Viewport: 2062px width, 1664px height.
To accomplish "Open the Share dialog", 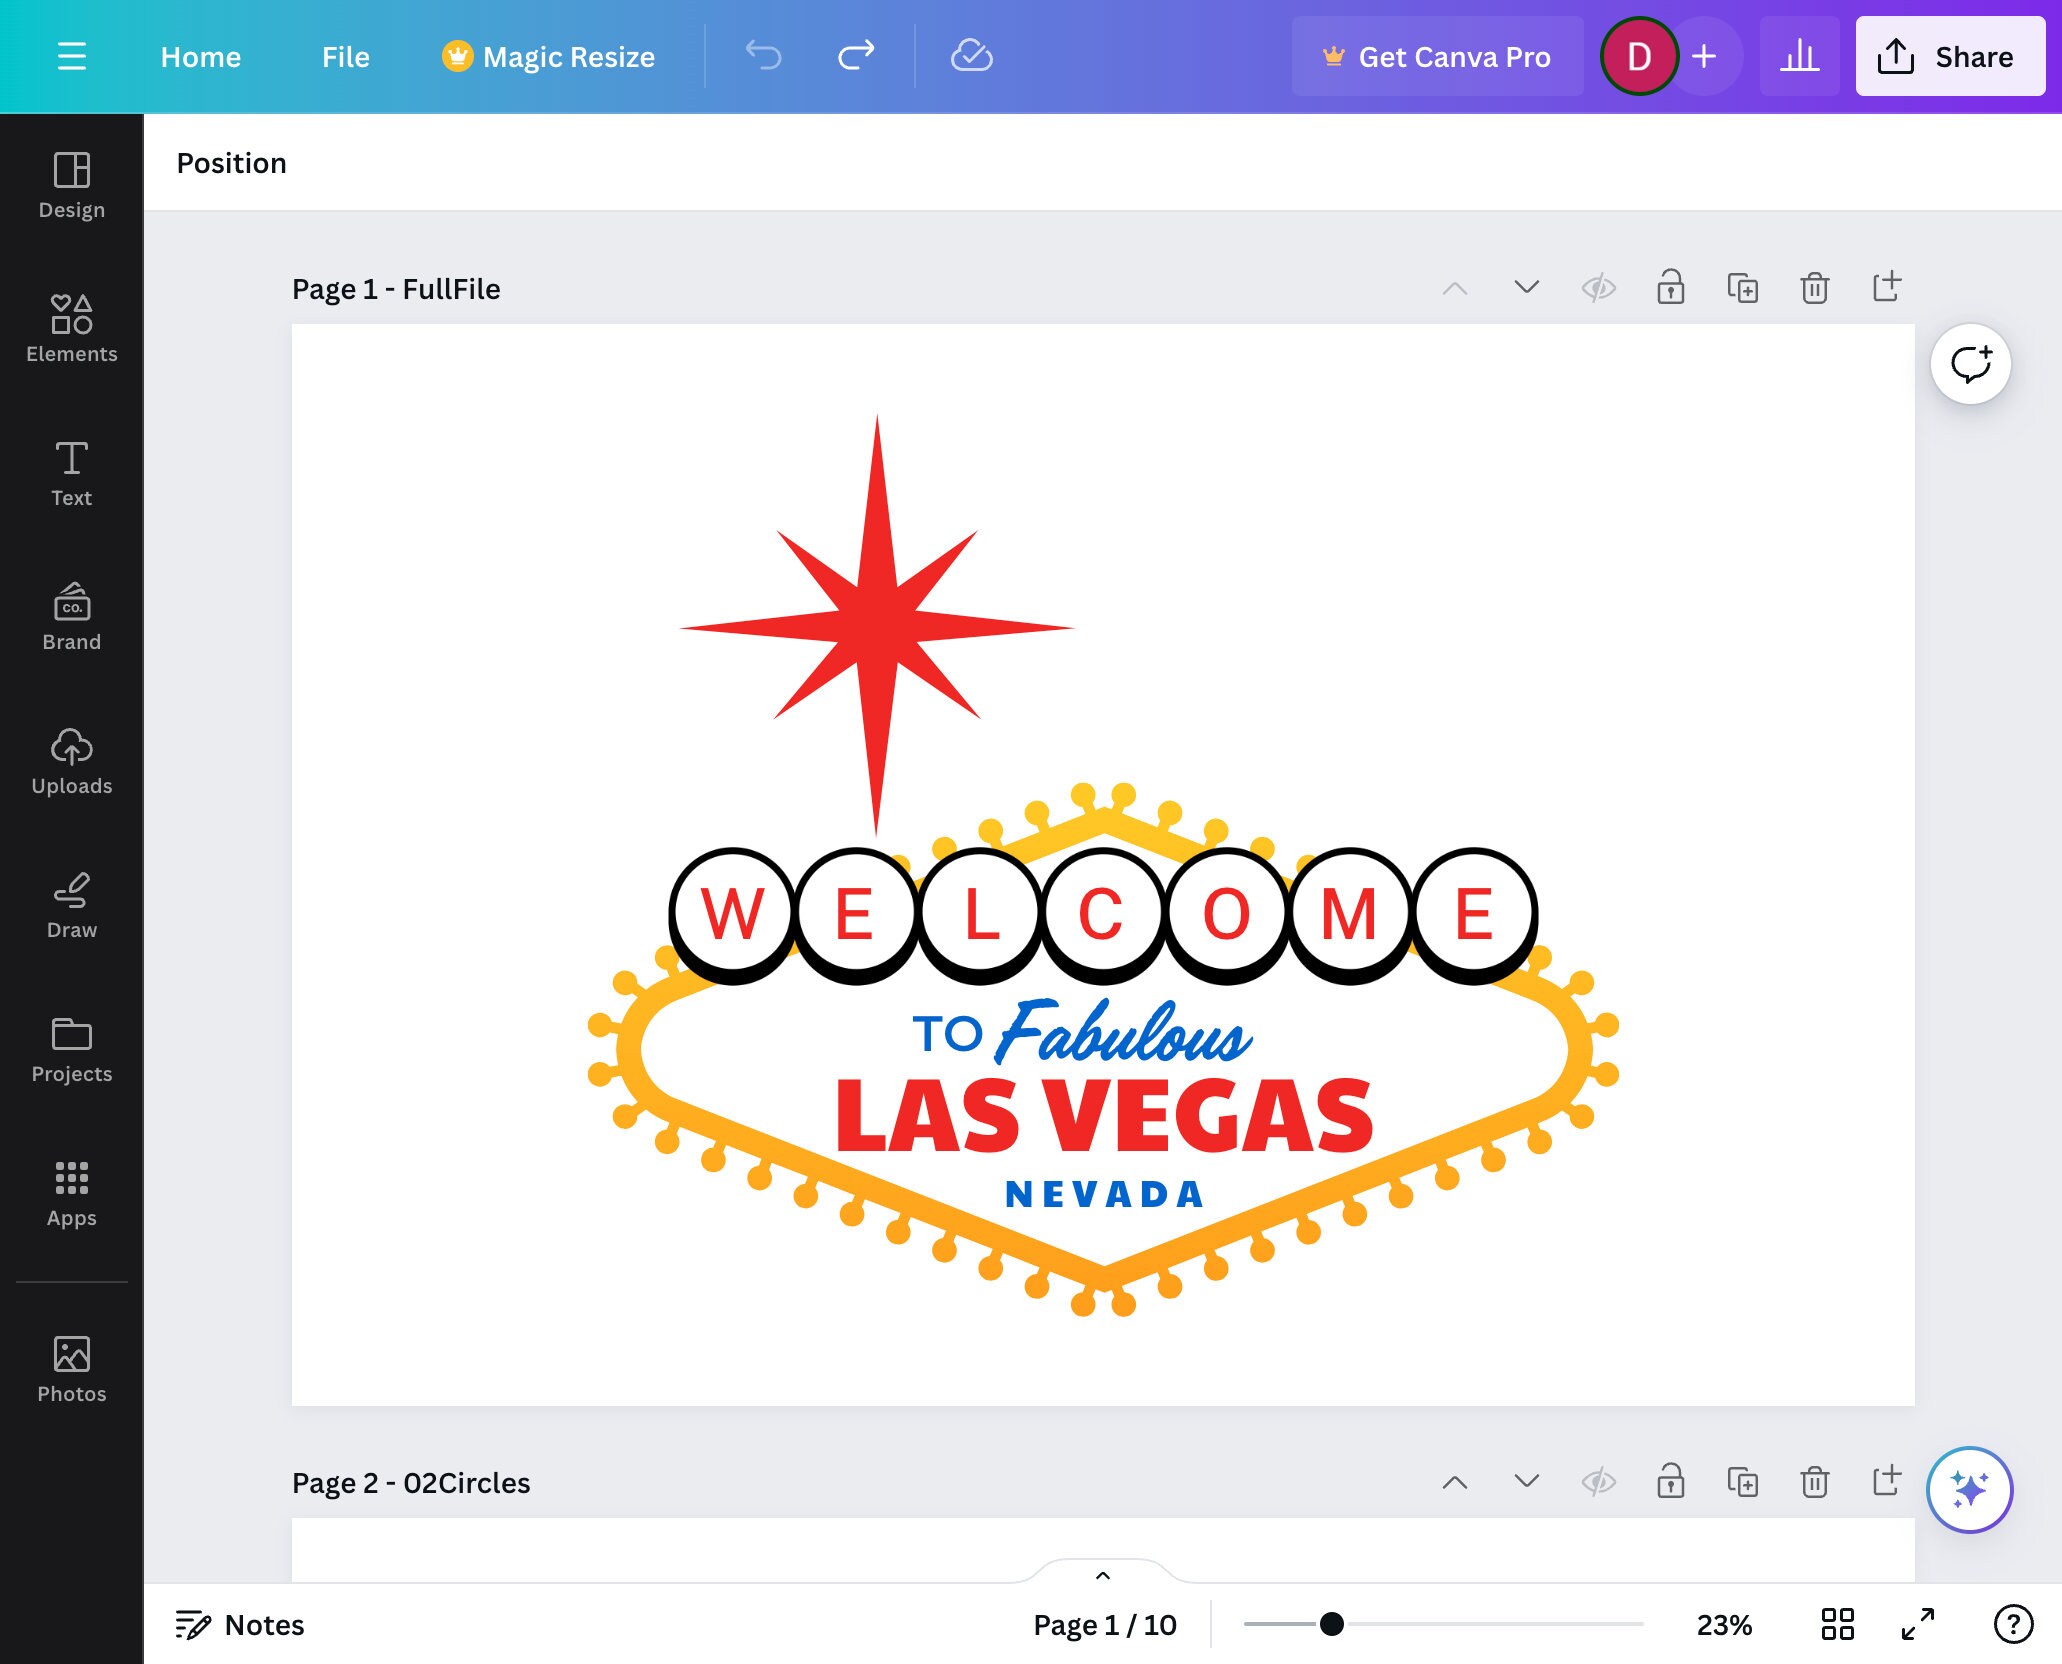I will [1948, 56].
